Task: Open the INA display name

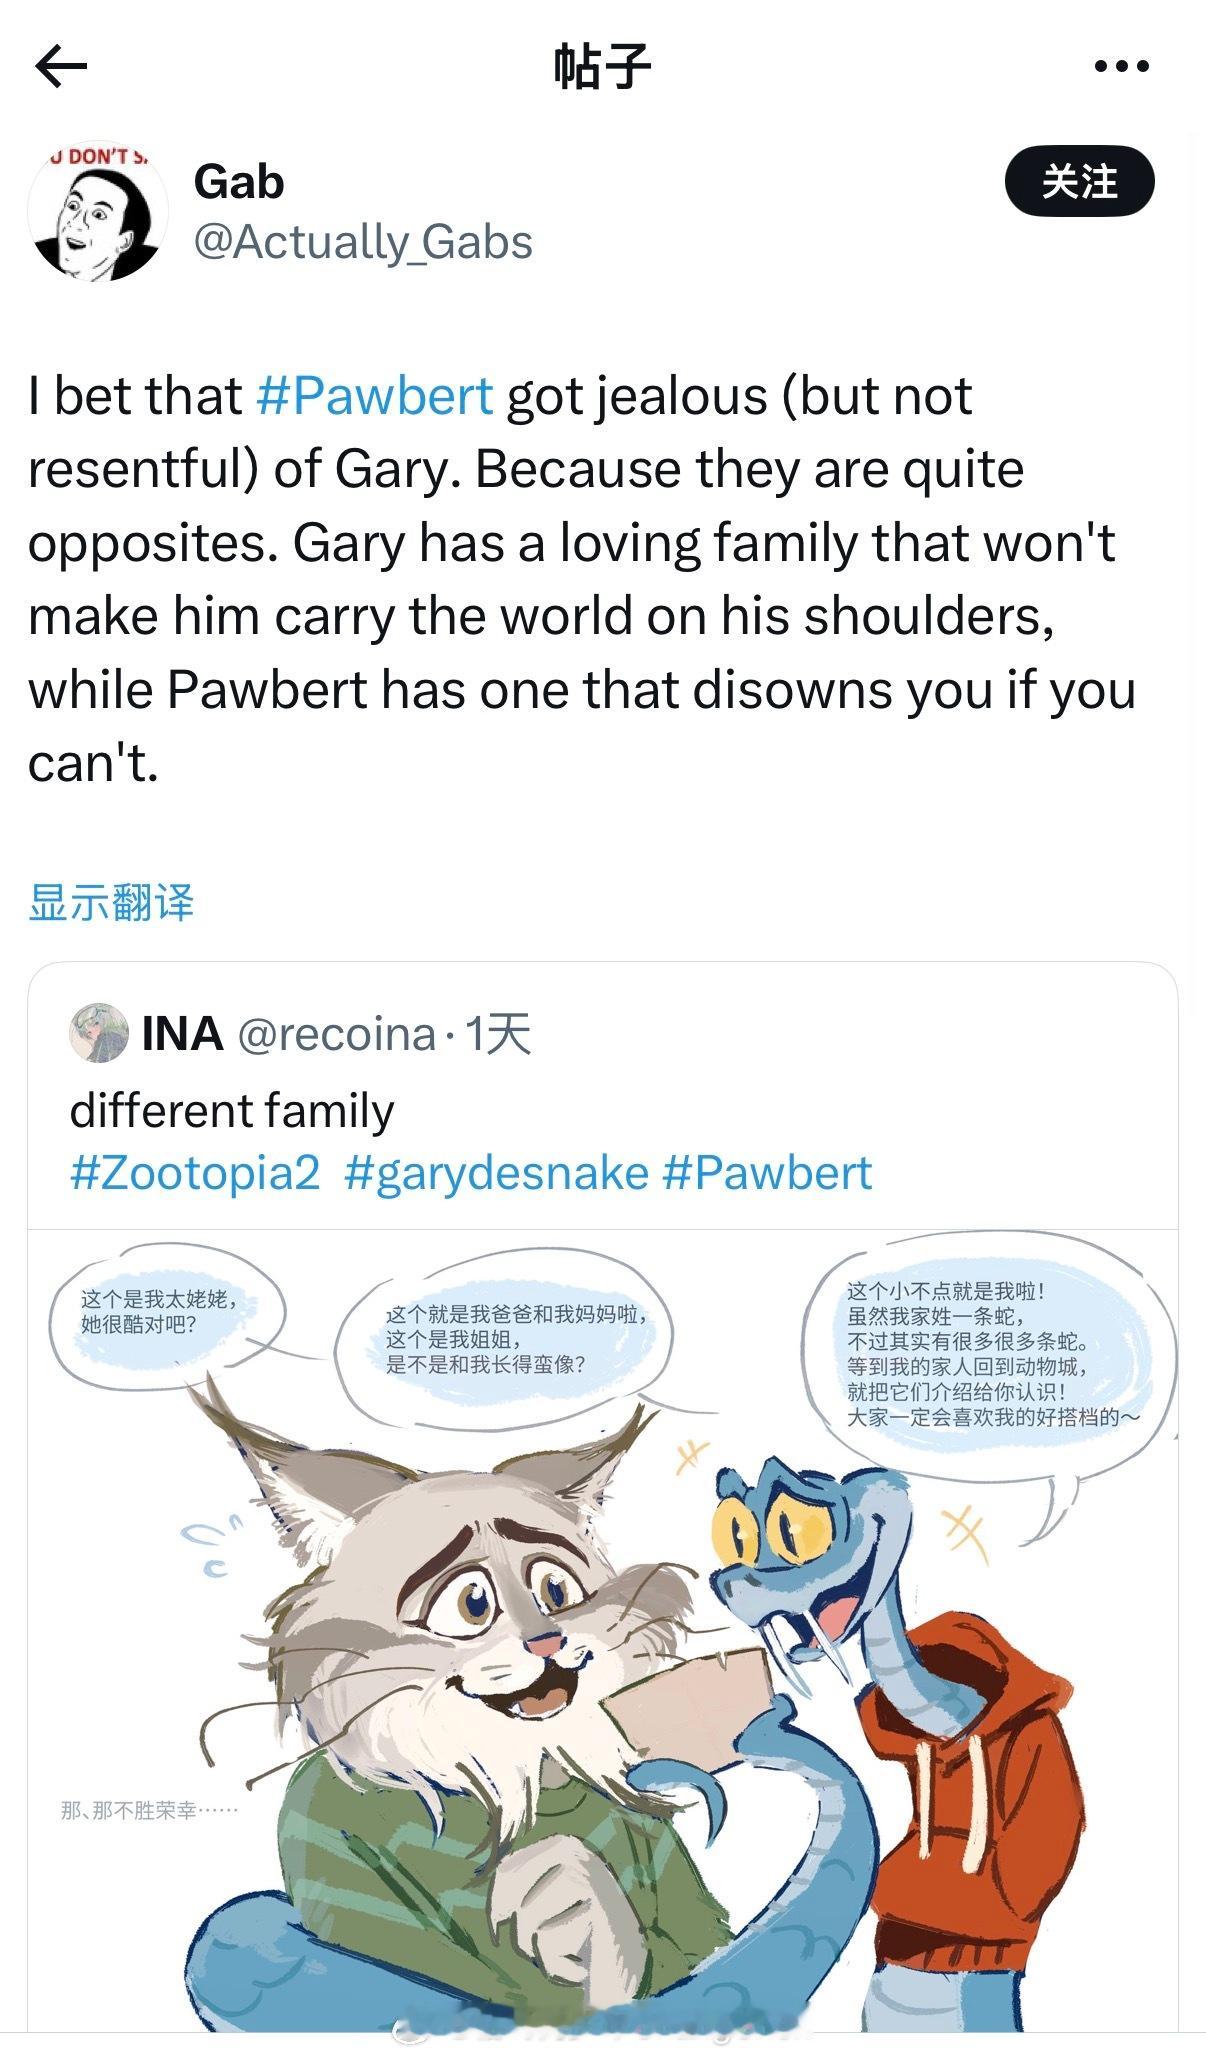Action: point(182,1034)
